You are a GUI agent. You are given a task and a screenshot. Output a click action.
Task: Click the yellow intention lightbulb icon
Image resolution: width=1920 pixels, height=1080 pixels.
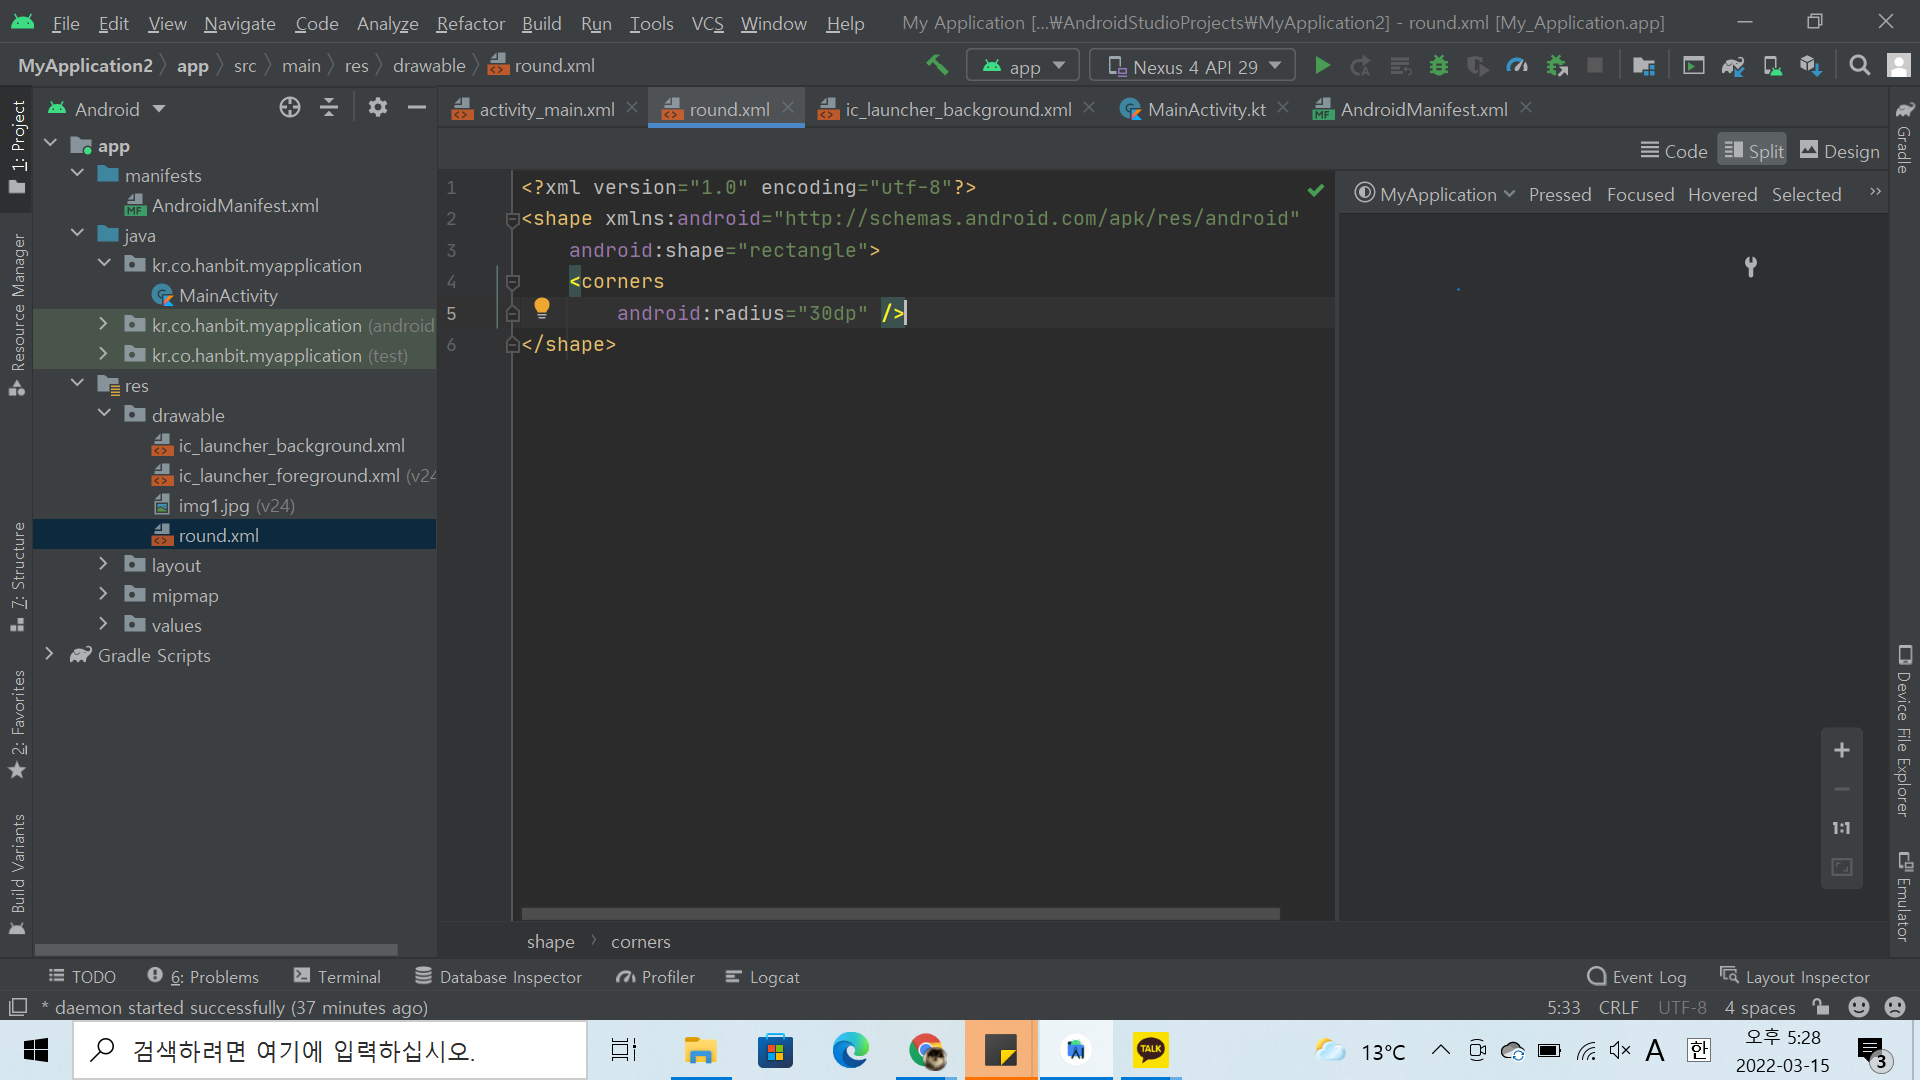[x=541, y=307]
